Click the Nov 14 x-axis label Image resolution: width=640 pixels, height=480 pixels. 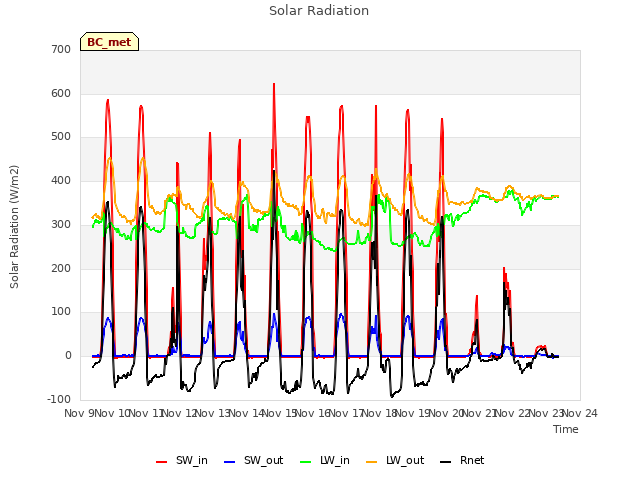pos(247,413)
